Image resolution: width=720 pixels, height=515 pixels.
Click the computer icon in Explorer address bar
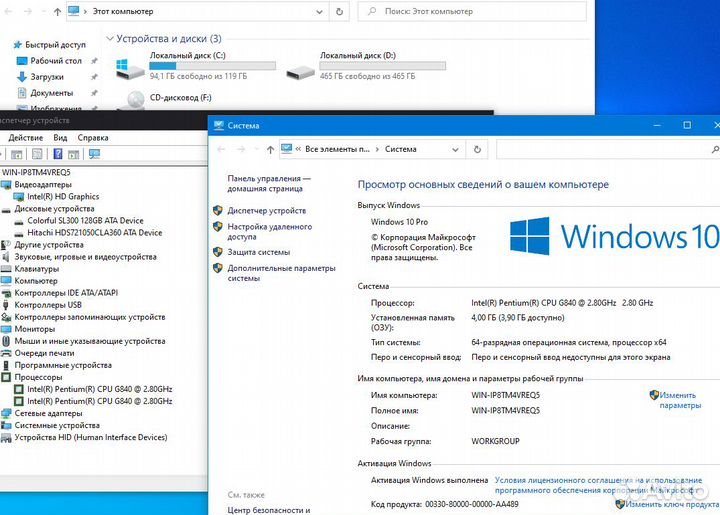click(73, 11)
